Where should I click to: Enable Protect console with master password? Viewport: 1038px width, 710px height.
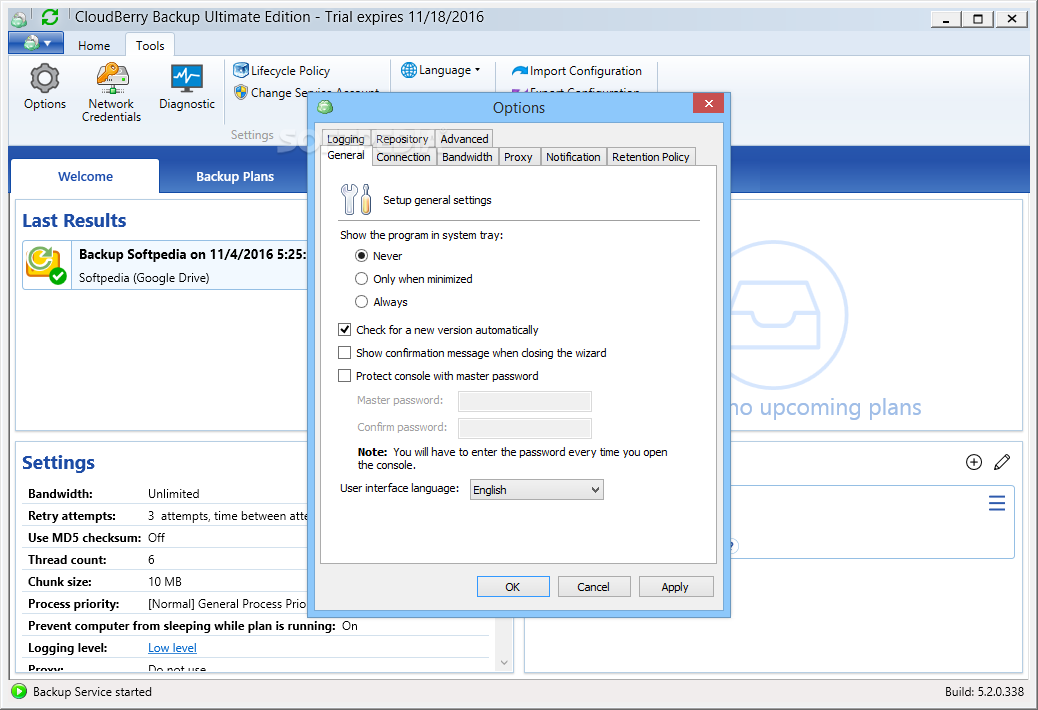(x=344, y=376)
